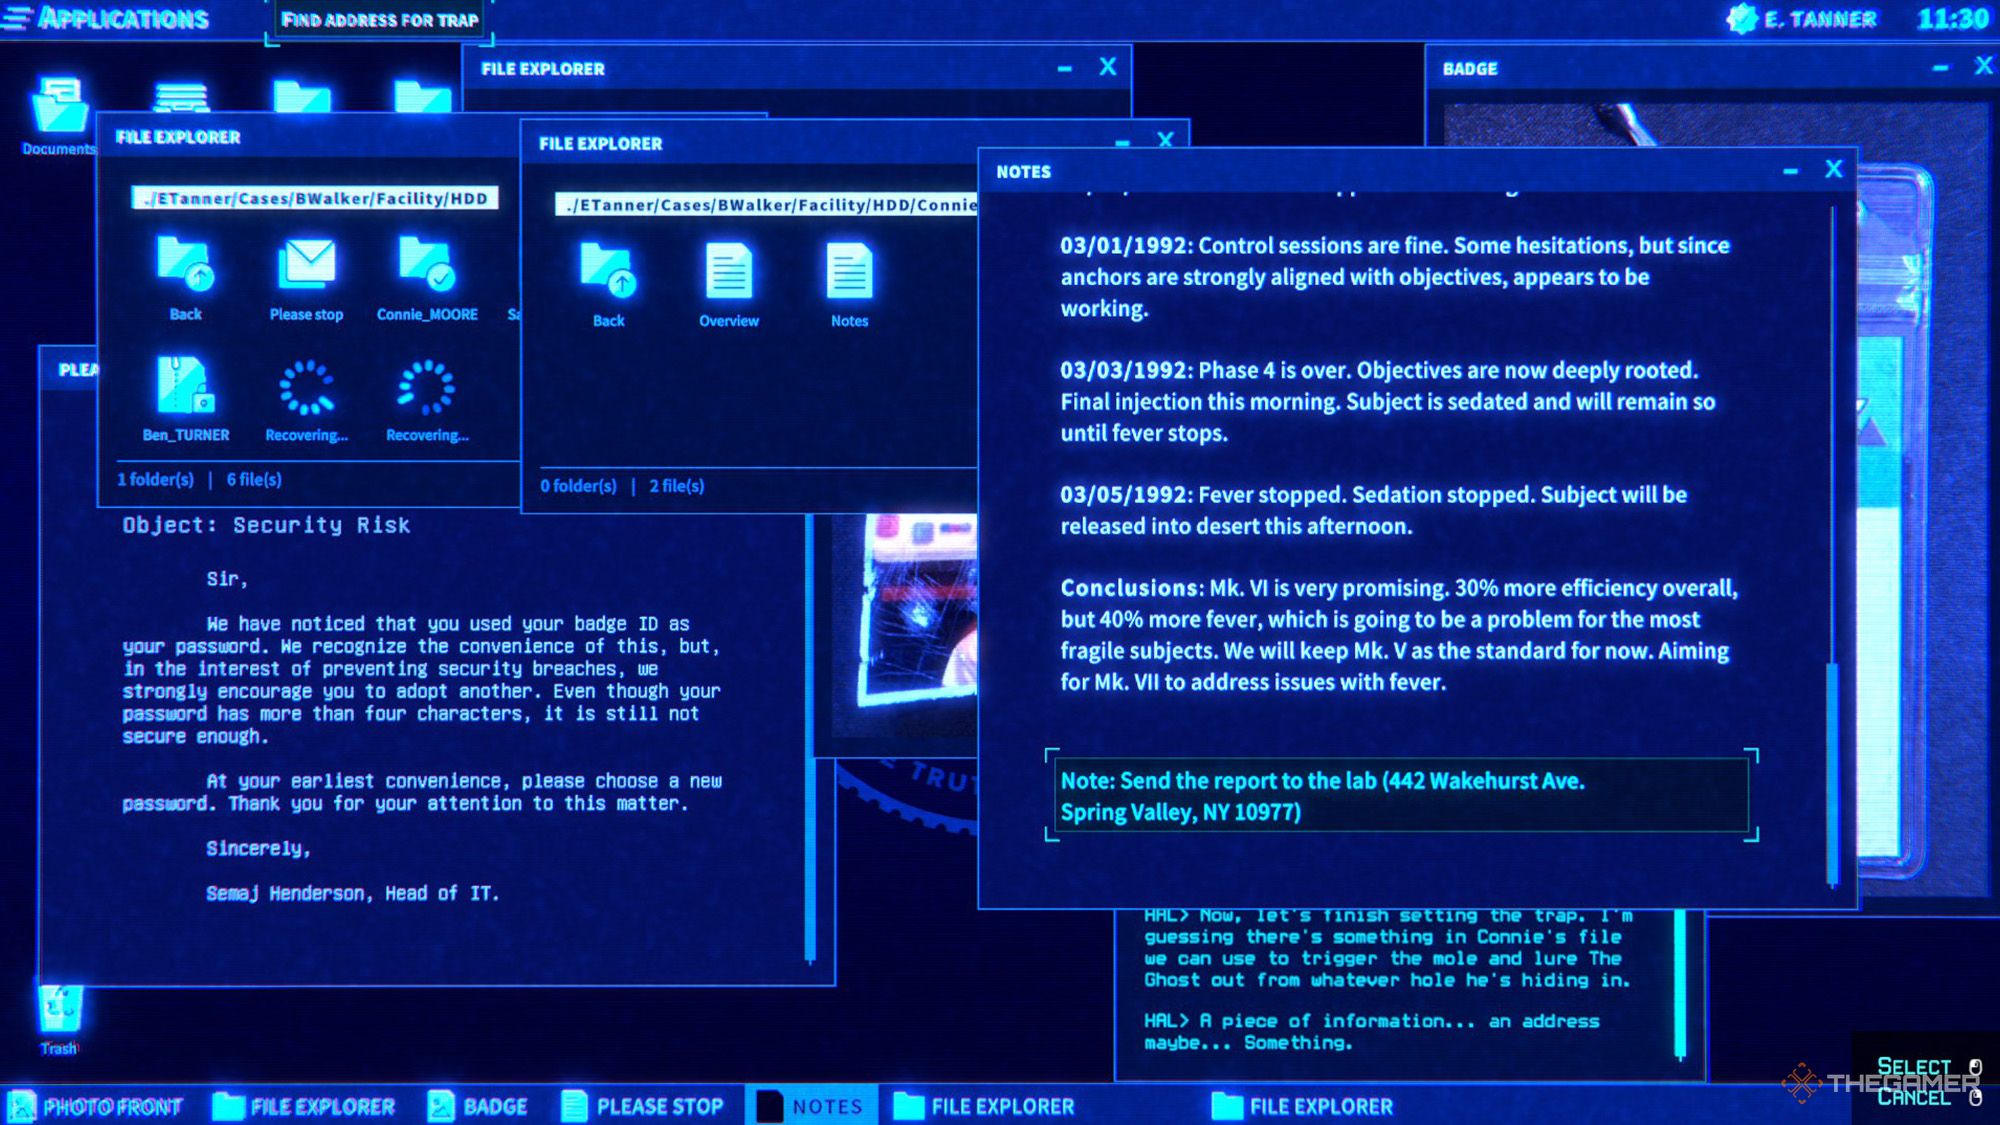Click the 03/03/1992 note entry
The height and width of the screenshot is (1125, 2000).
coord(1388,401)
